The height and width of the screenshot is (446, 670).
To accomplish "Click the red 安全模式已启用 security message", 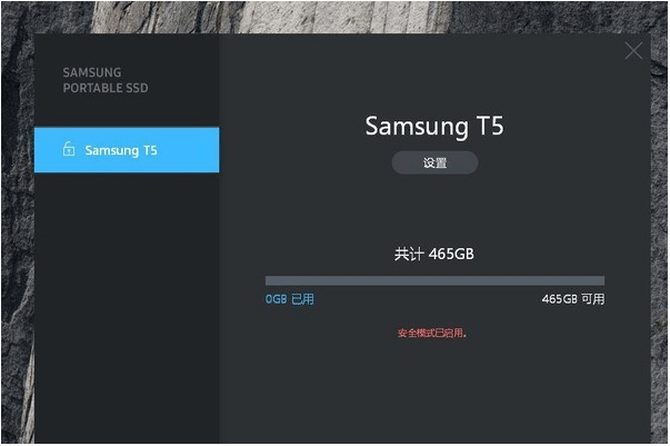I will click(432, 333).
